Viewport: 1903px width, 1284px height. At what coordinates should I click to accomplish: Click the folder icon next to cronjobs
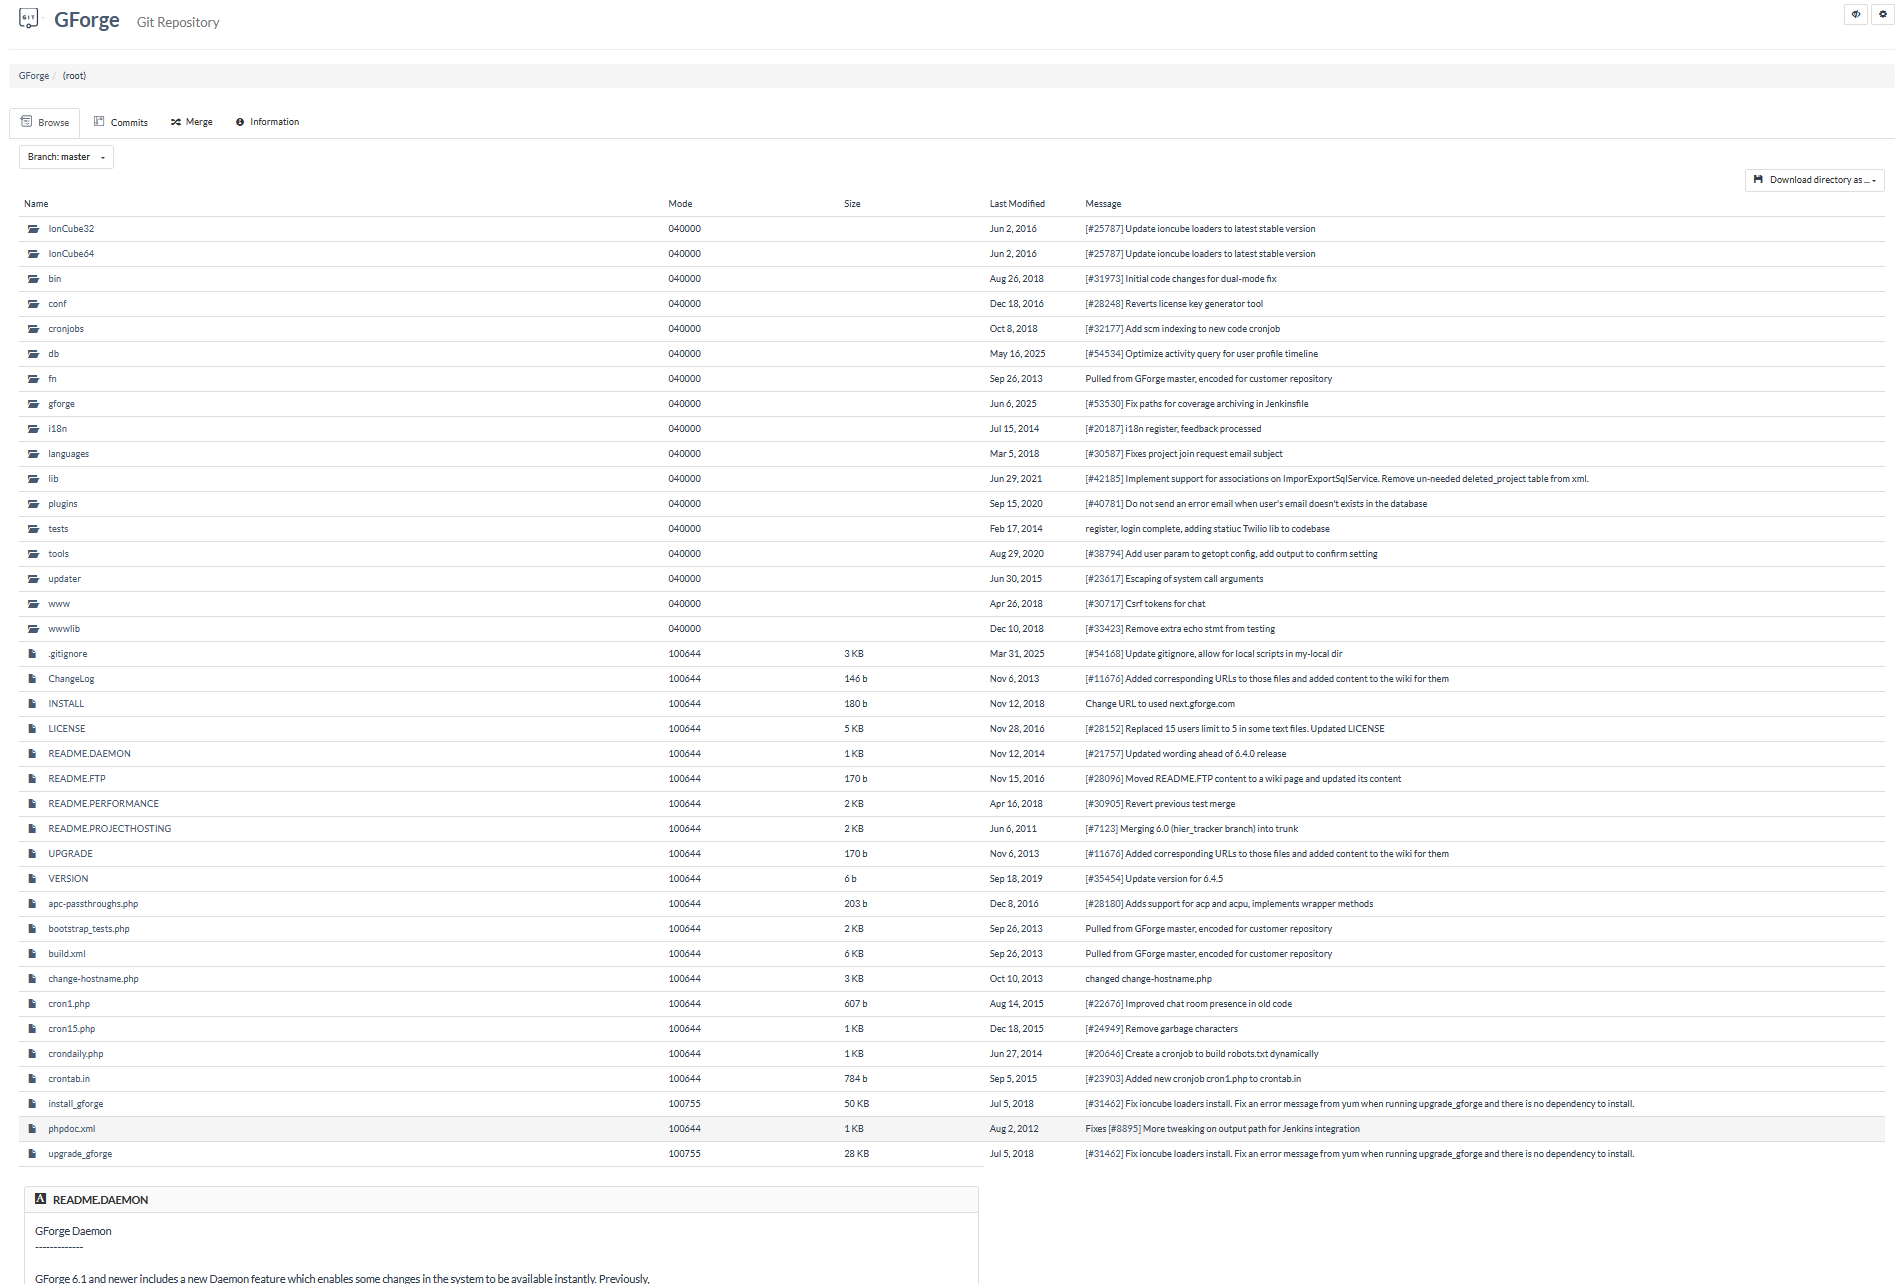pos(33,329)
